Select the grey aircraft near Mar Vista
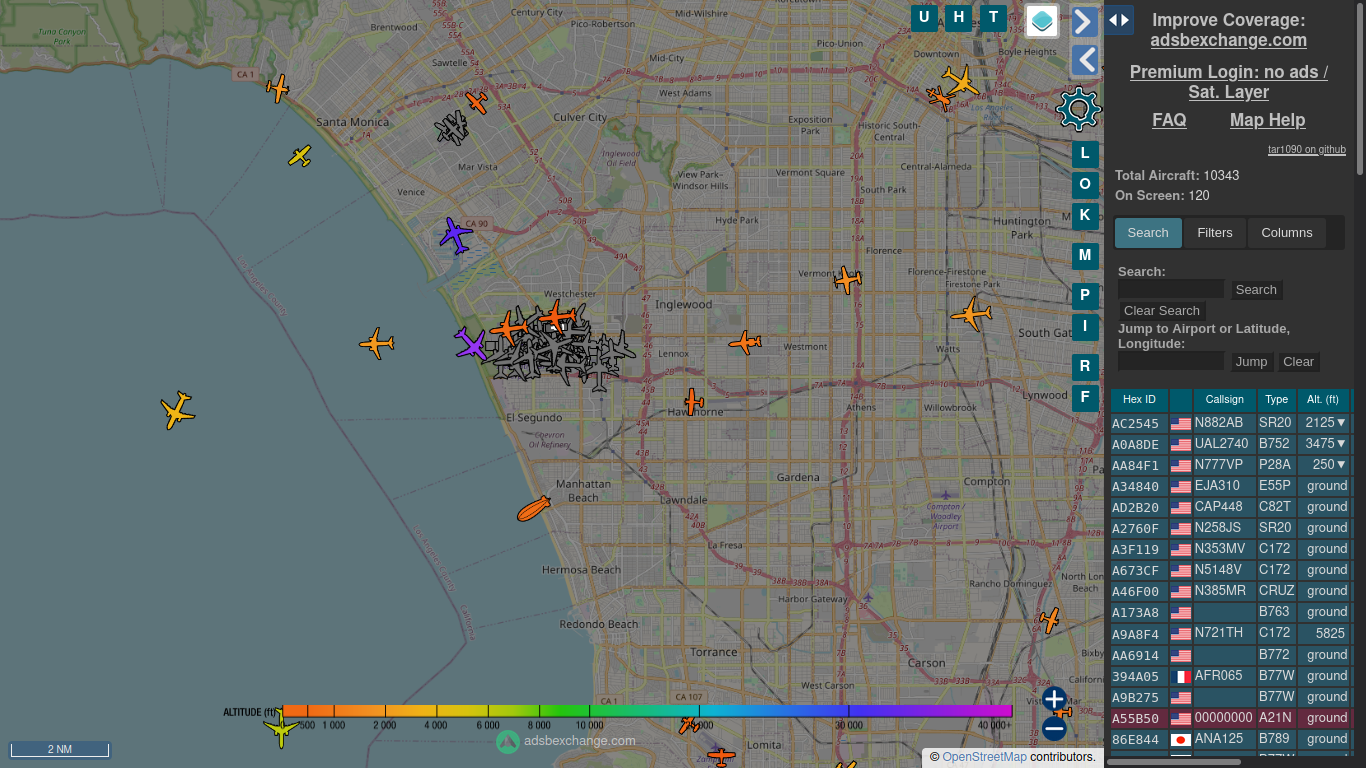Image resolution: width=1366 pixels, height=768 pixels. (x=452, y=128)
